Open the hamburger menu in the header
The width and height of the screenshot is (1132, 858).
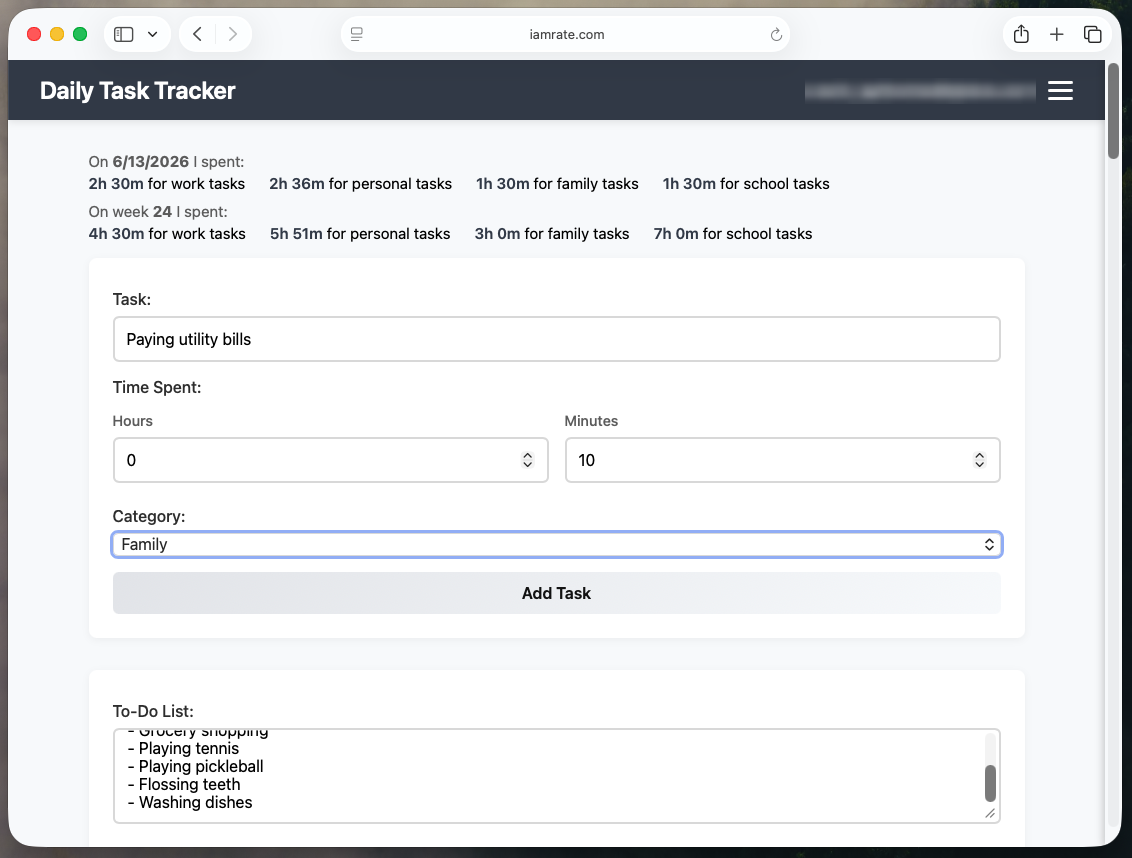pos(1060,90)
